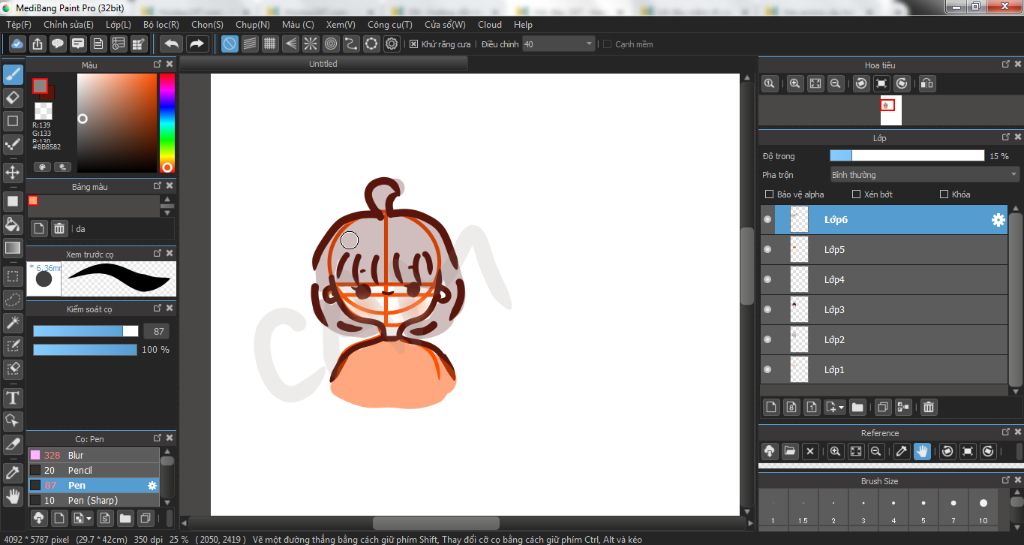This screenshot has height=545, width=1024.
Task: Hide the Lớp5 layer
Action: click(767, 249)
